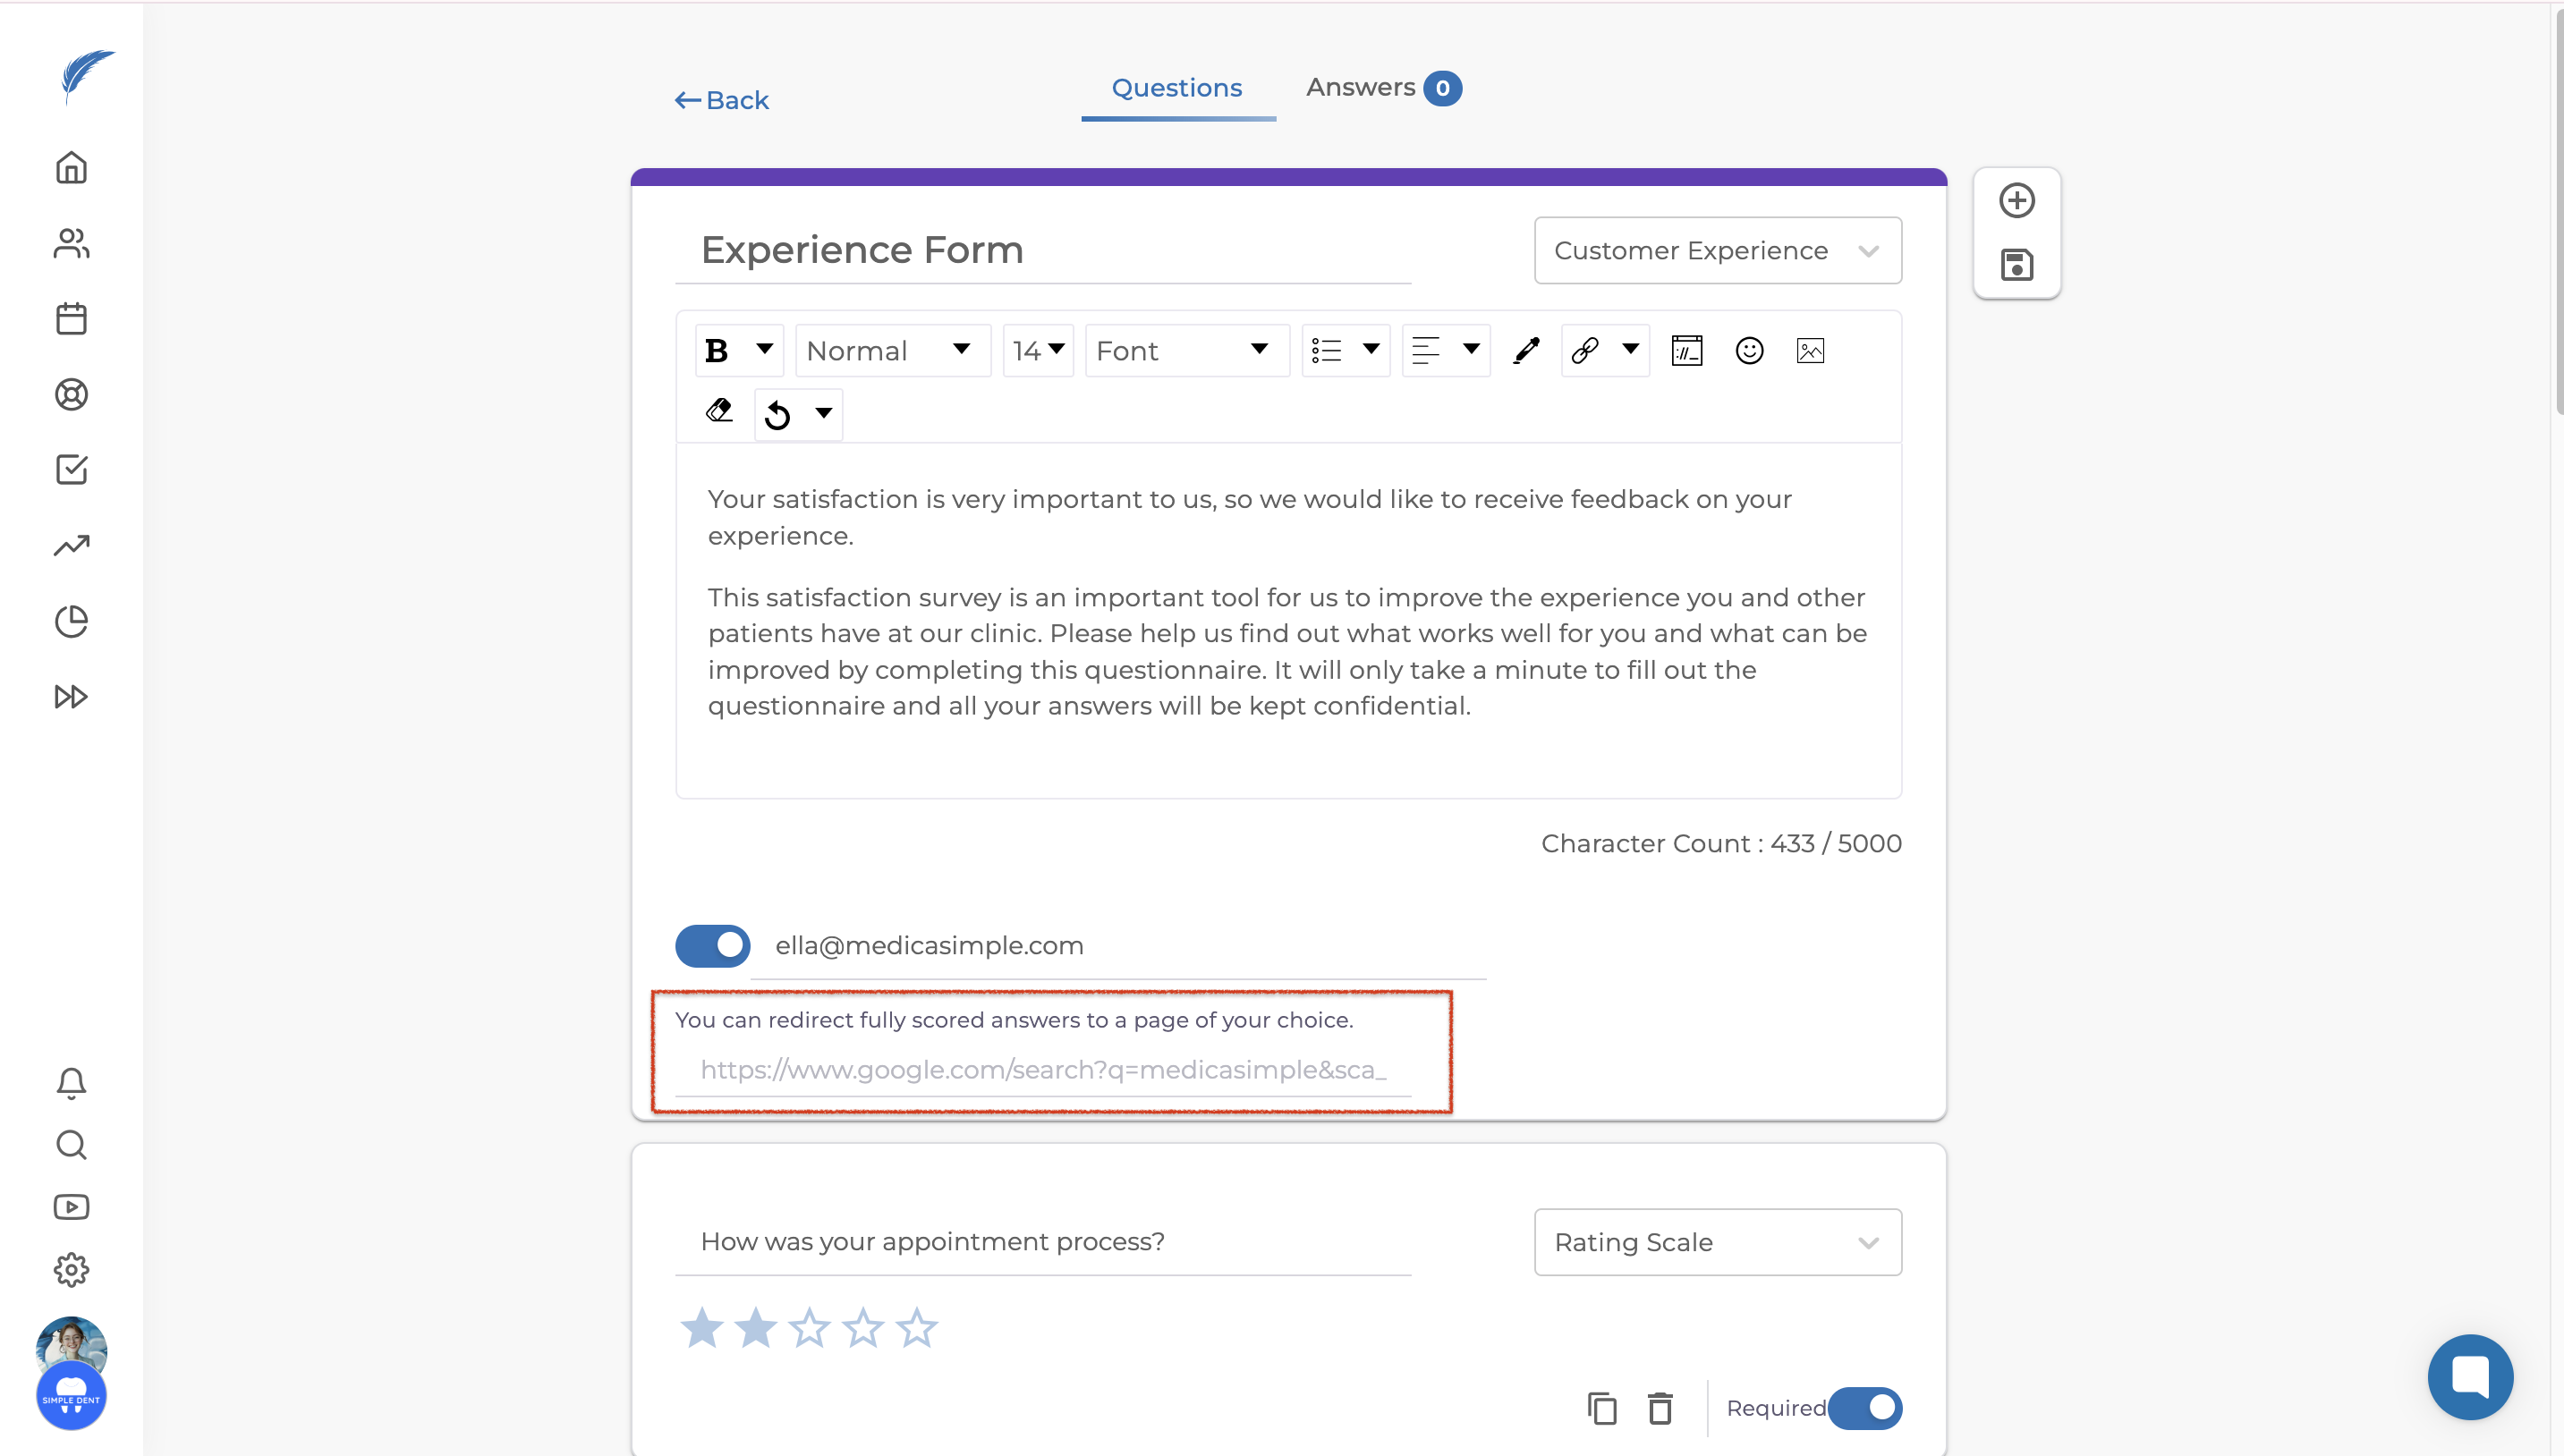Open the notifications bell in sidebar
Viewport: 2564px width, 1456px height.
click(71, 1083)
